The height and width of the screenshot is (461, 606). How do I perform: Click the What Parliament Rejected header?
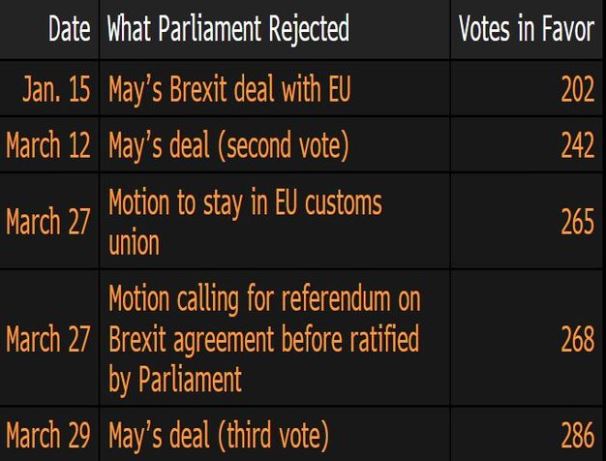[227, 31]
